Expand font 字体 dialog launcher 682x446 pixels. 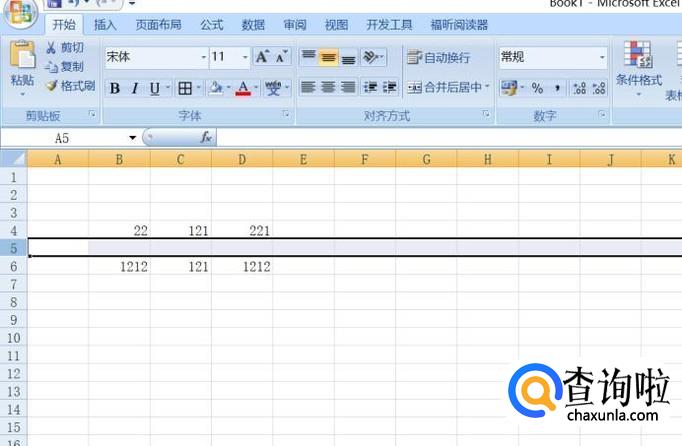pyautogui.click(x=286, y=114)
